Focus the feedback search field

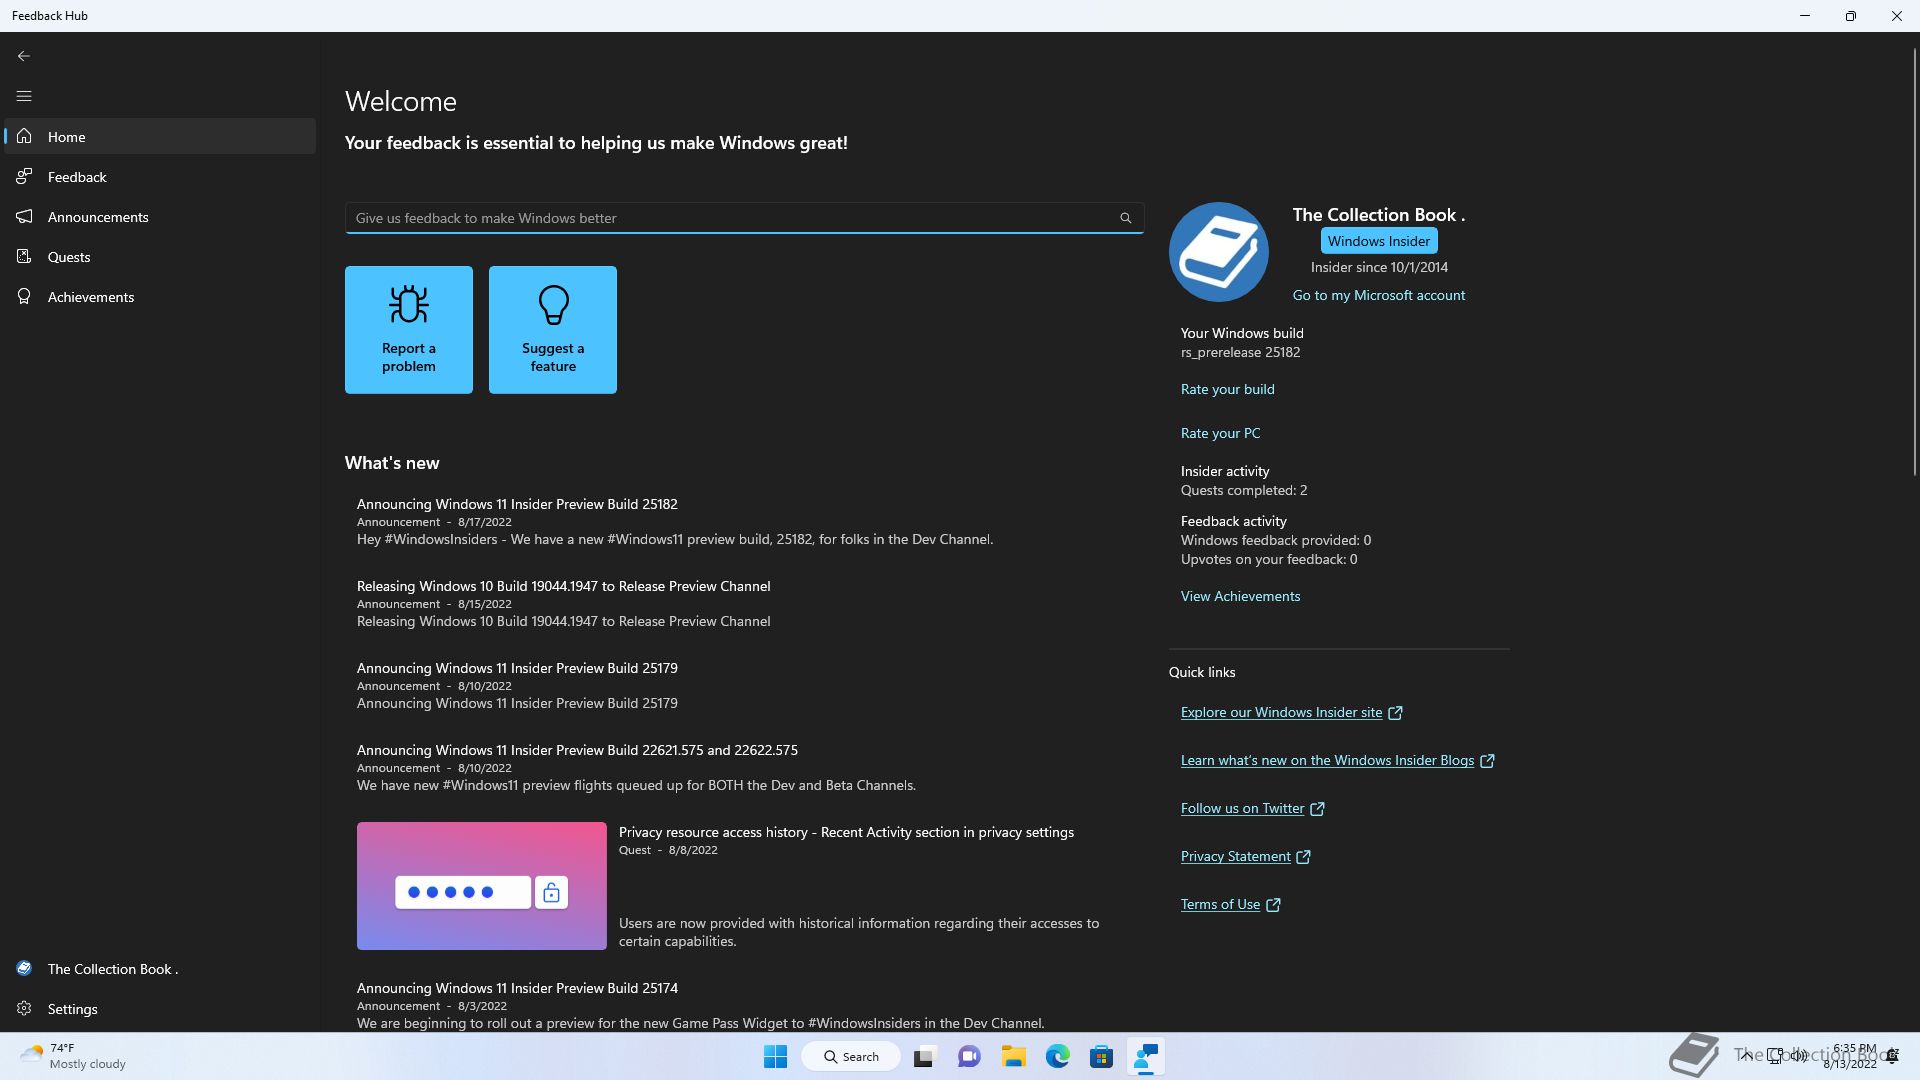tap(744, 218)
